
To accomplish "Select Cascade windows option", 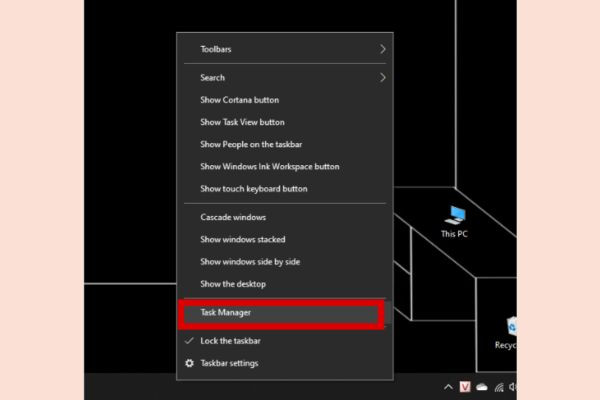I will (x=284, y=217).
